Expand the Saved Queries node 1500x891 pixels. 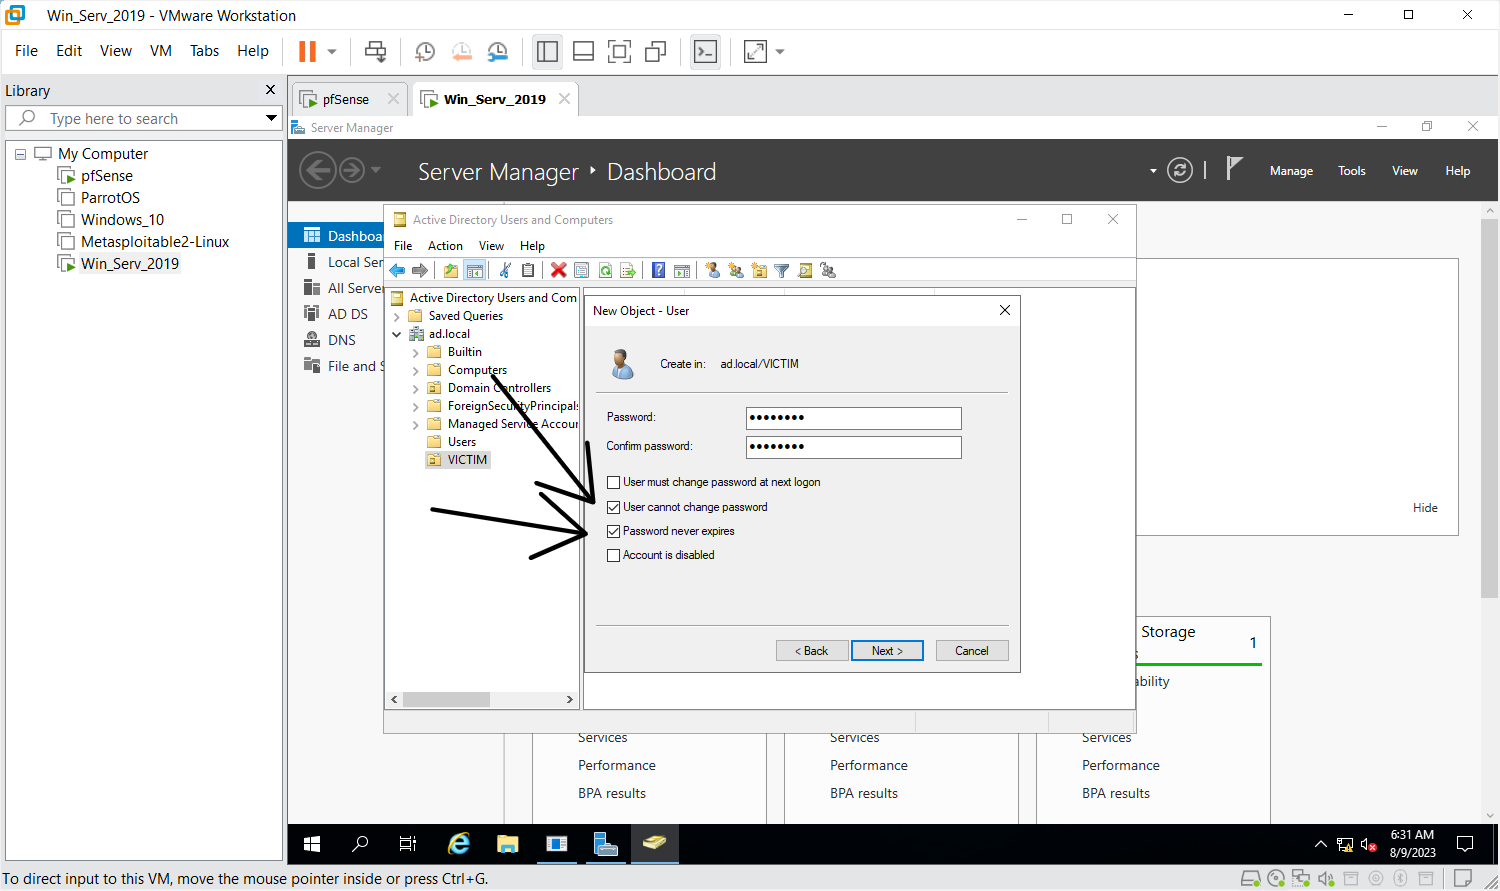(x=397, y=316)
